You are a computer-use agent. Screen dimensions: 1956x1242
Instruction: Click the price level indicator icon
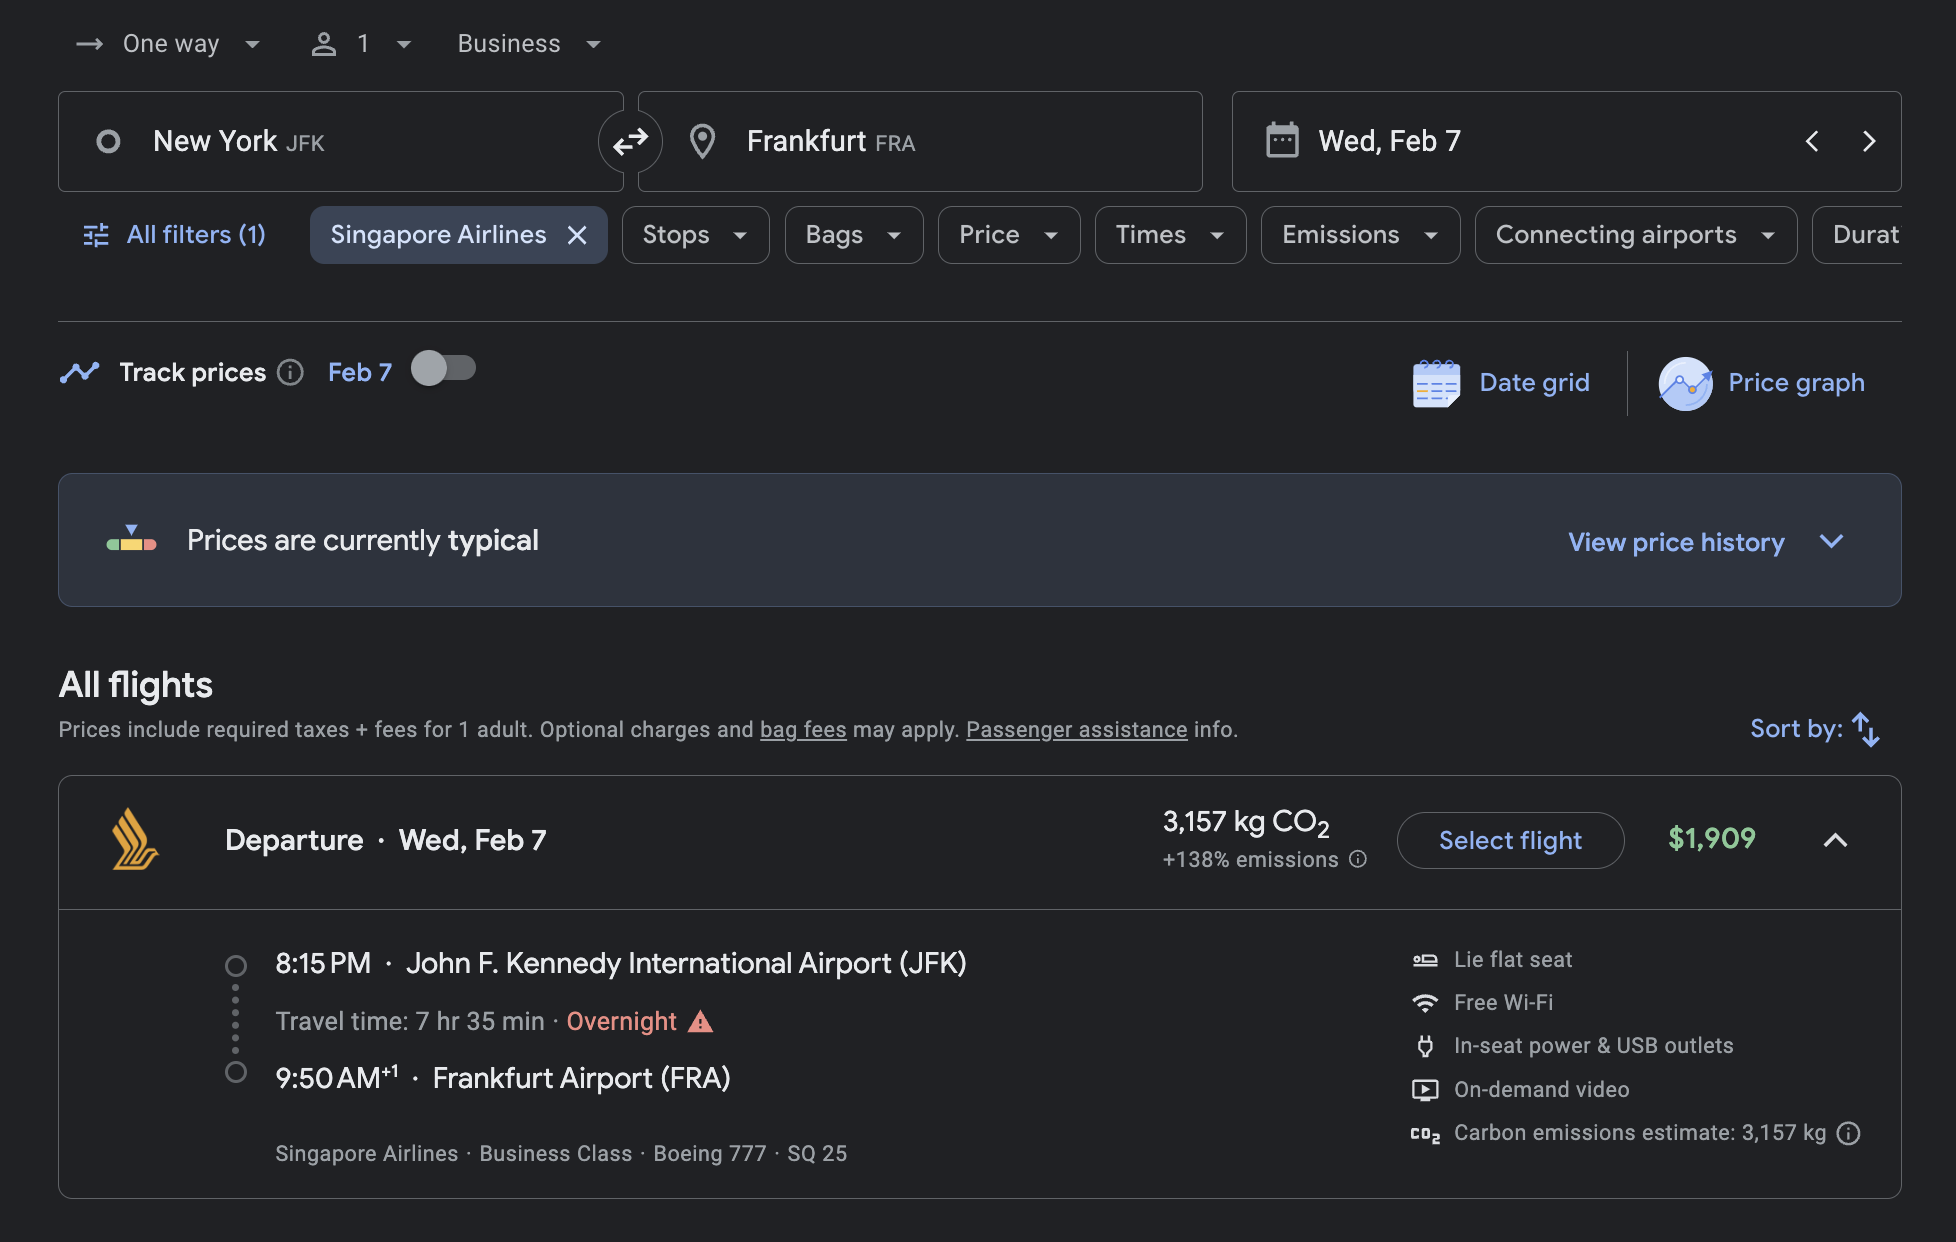pos(131,539)
